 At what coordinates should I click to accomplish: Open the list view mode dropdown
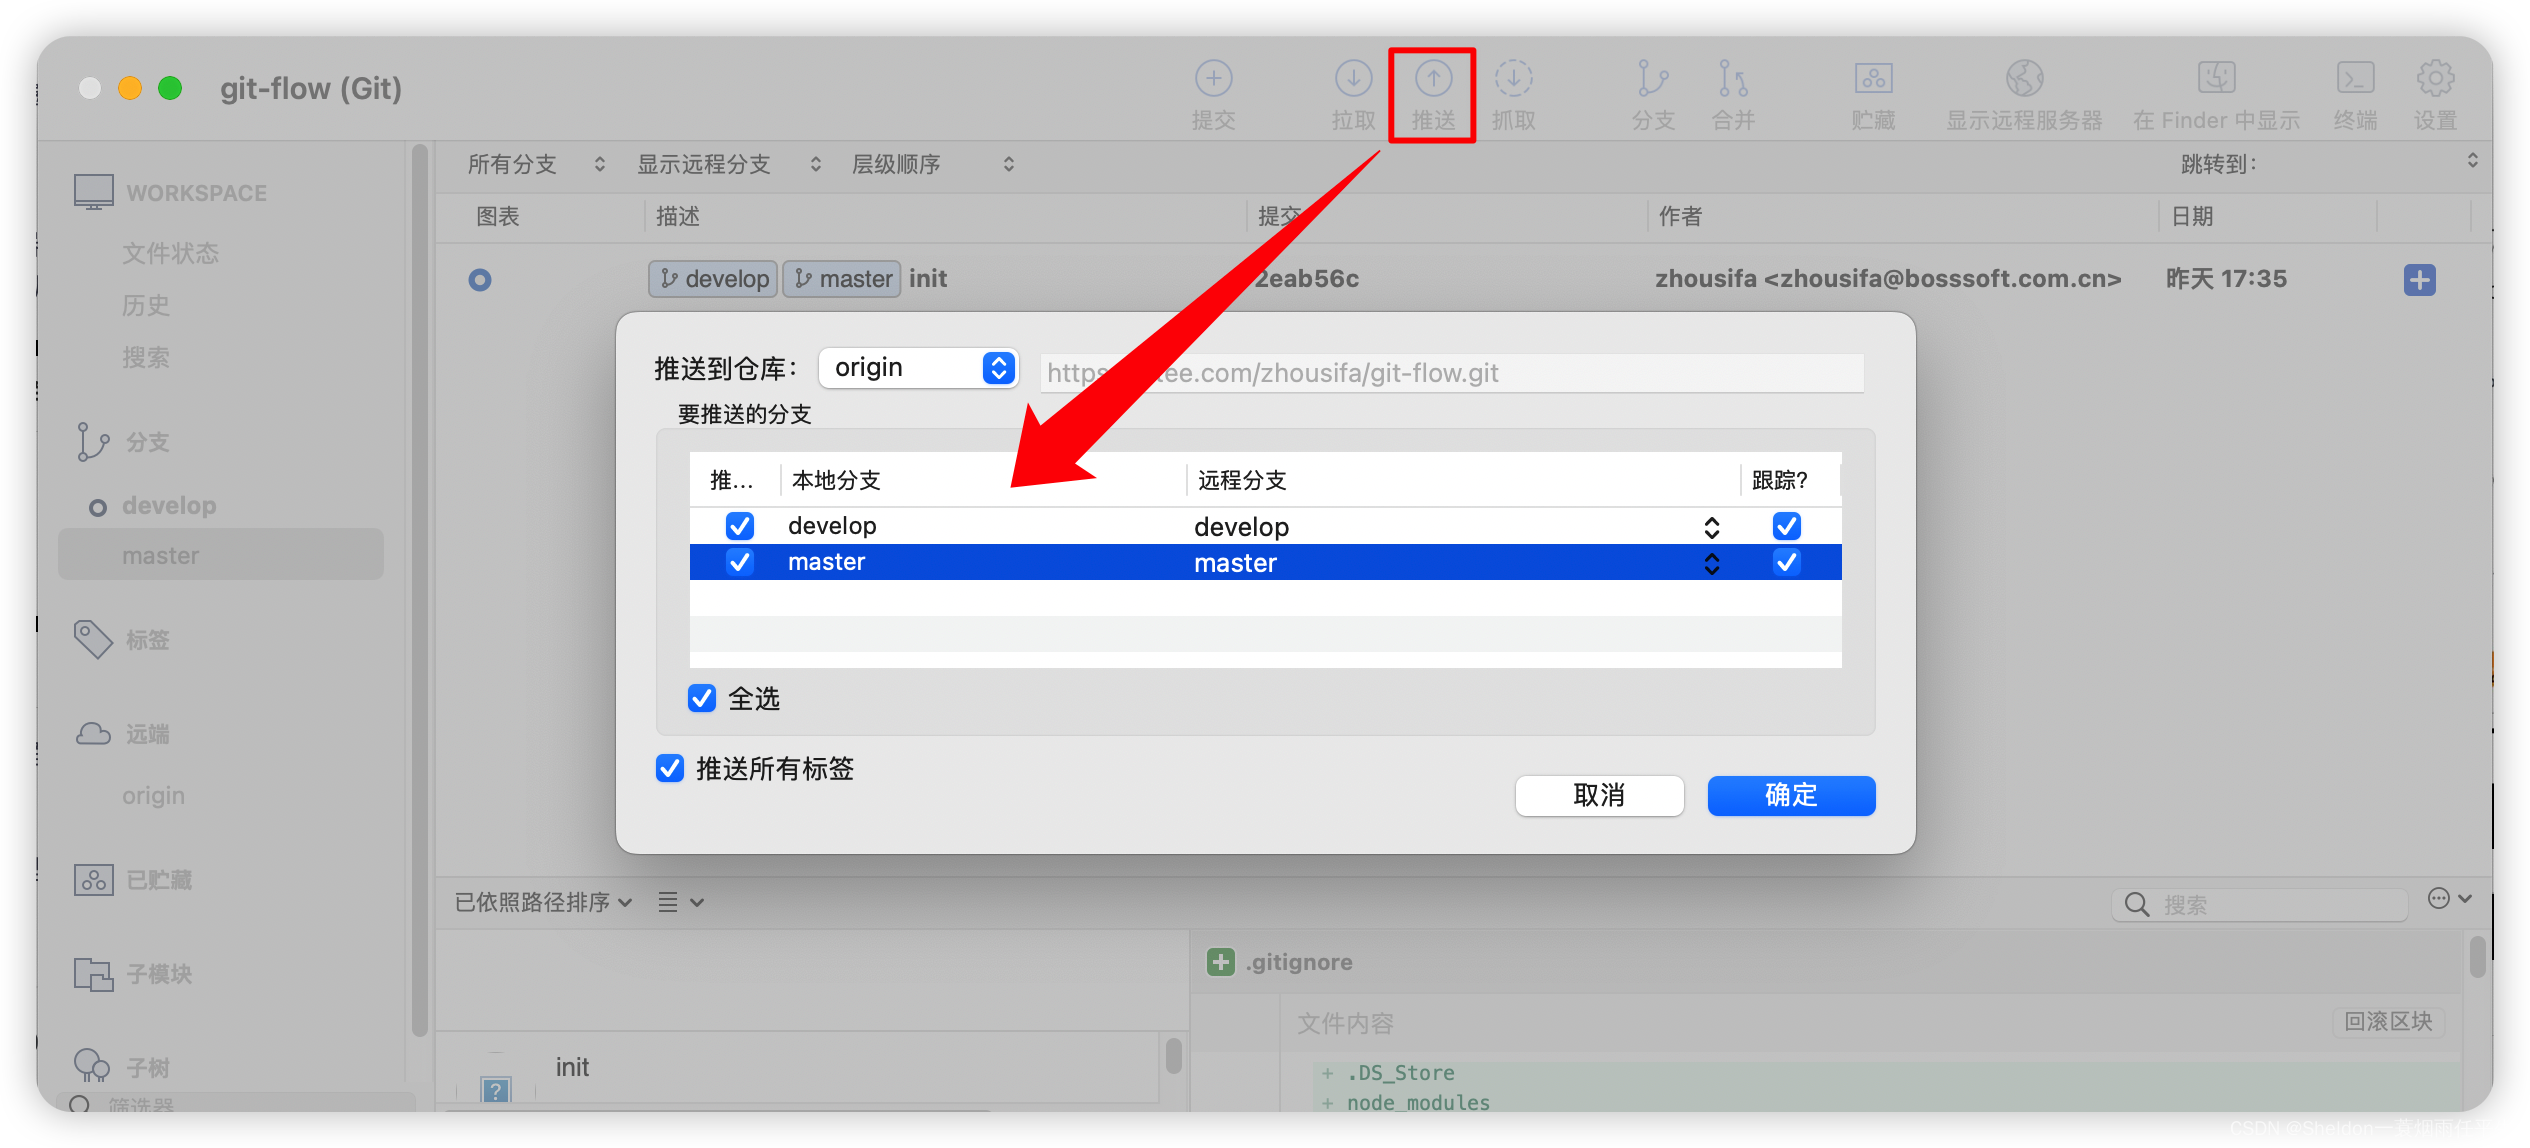coord(680,902)
